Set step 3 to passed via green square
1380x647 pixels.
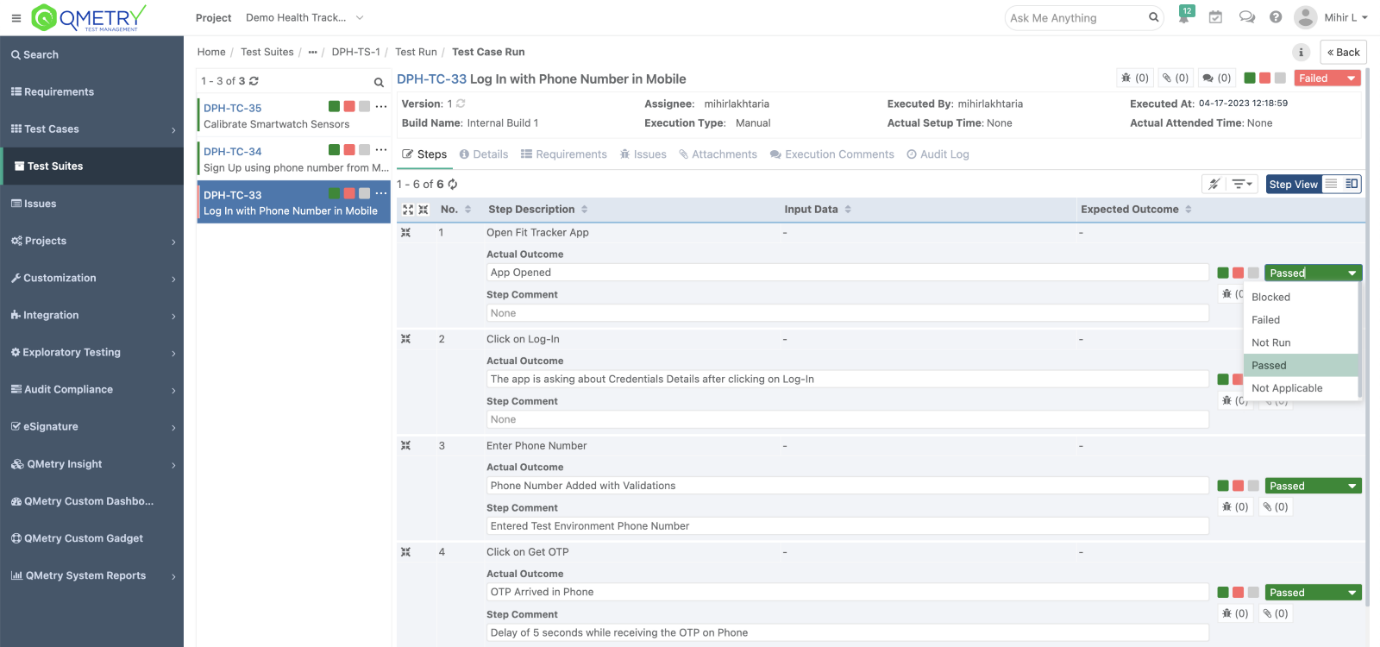[x=1223, y=486]
